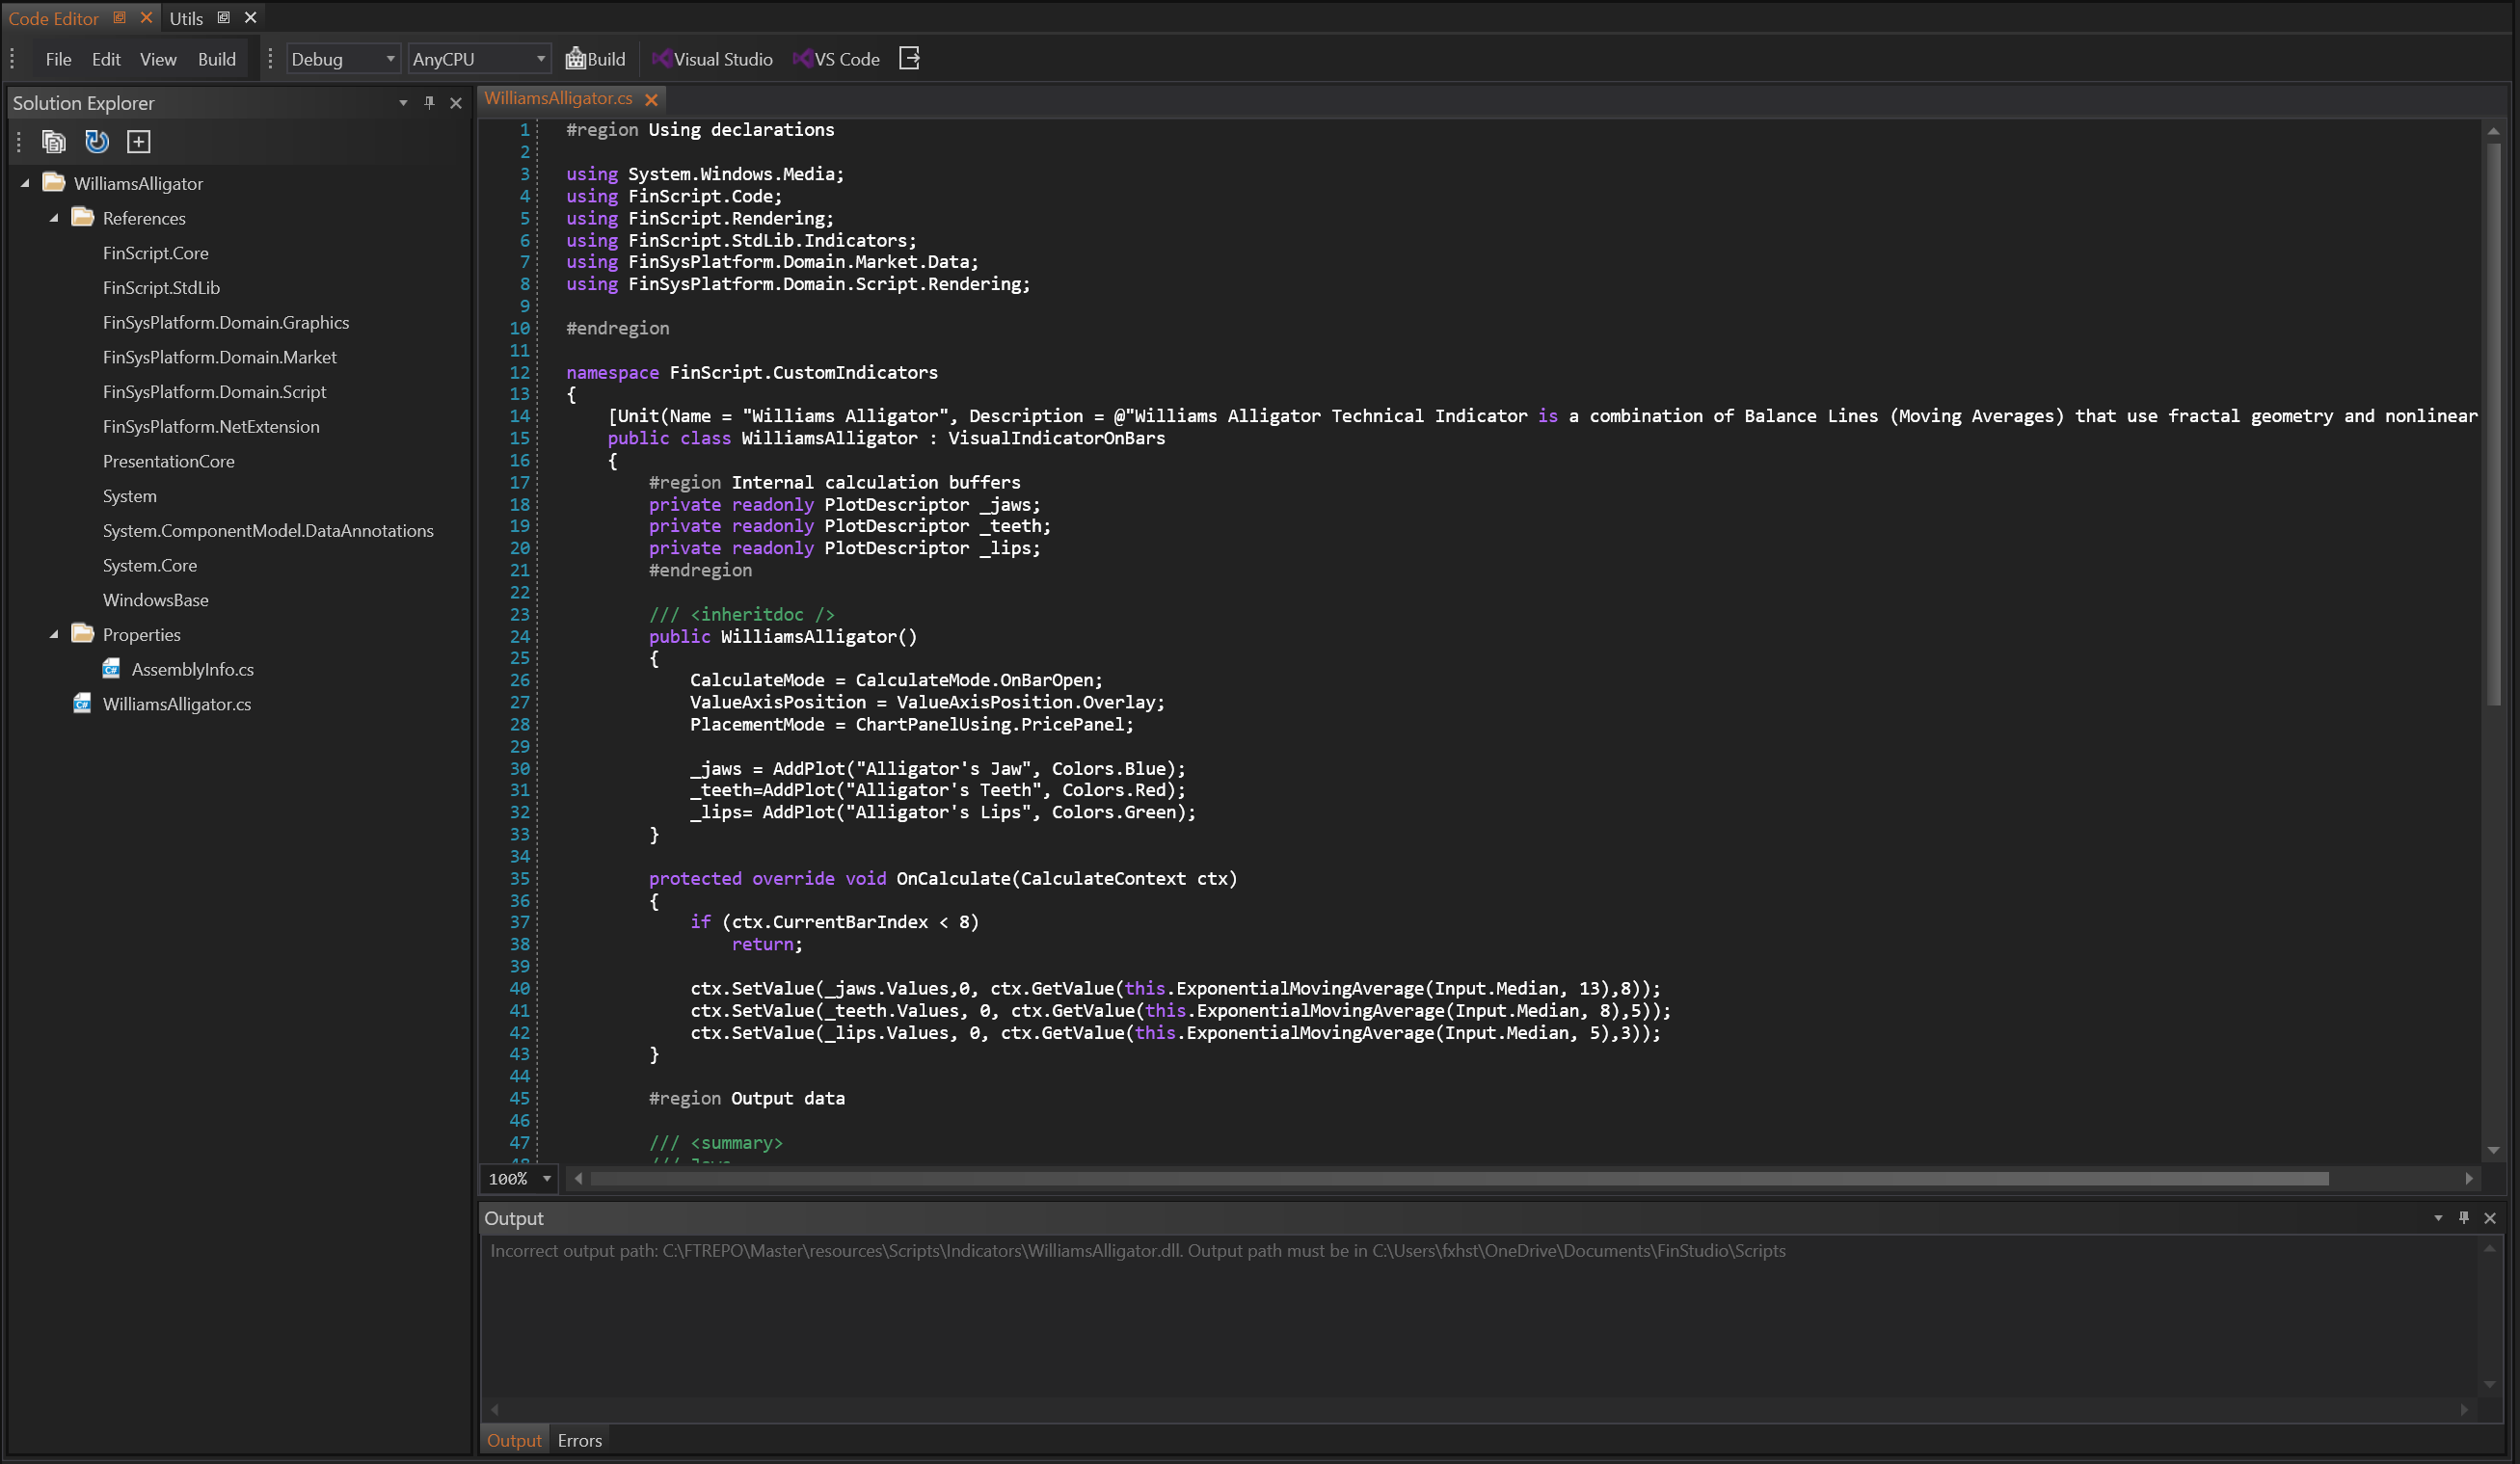
Task: Collapse the Properties folder
Action: point(54,634)
